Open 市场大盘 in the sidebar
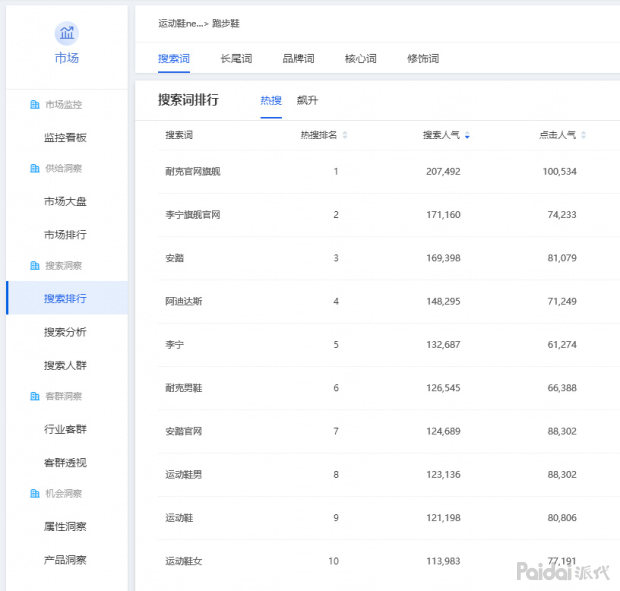620x591 pixels. tap(65, 202)
